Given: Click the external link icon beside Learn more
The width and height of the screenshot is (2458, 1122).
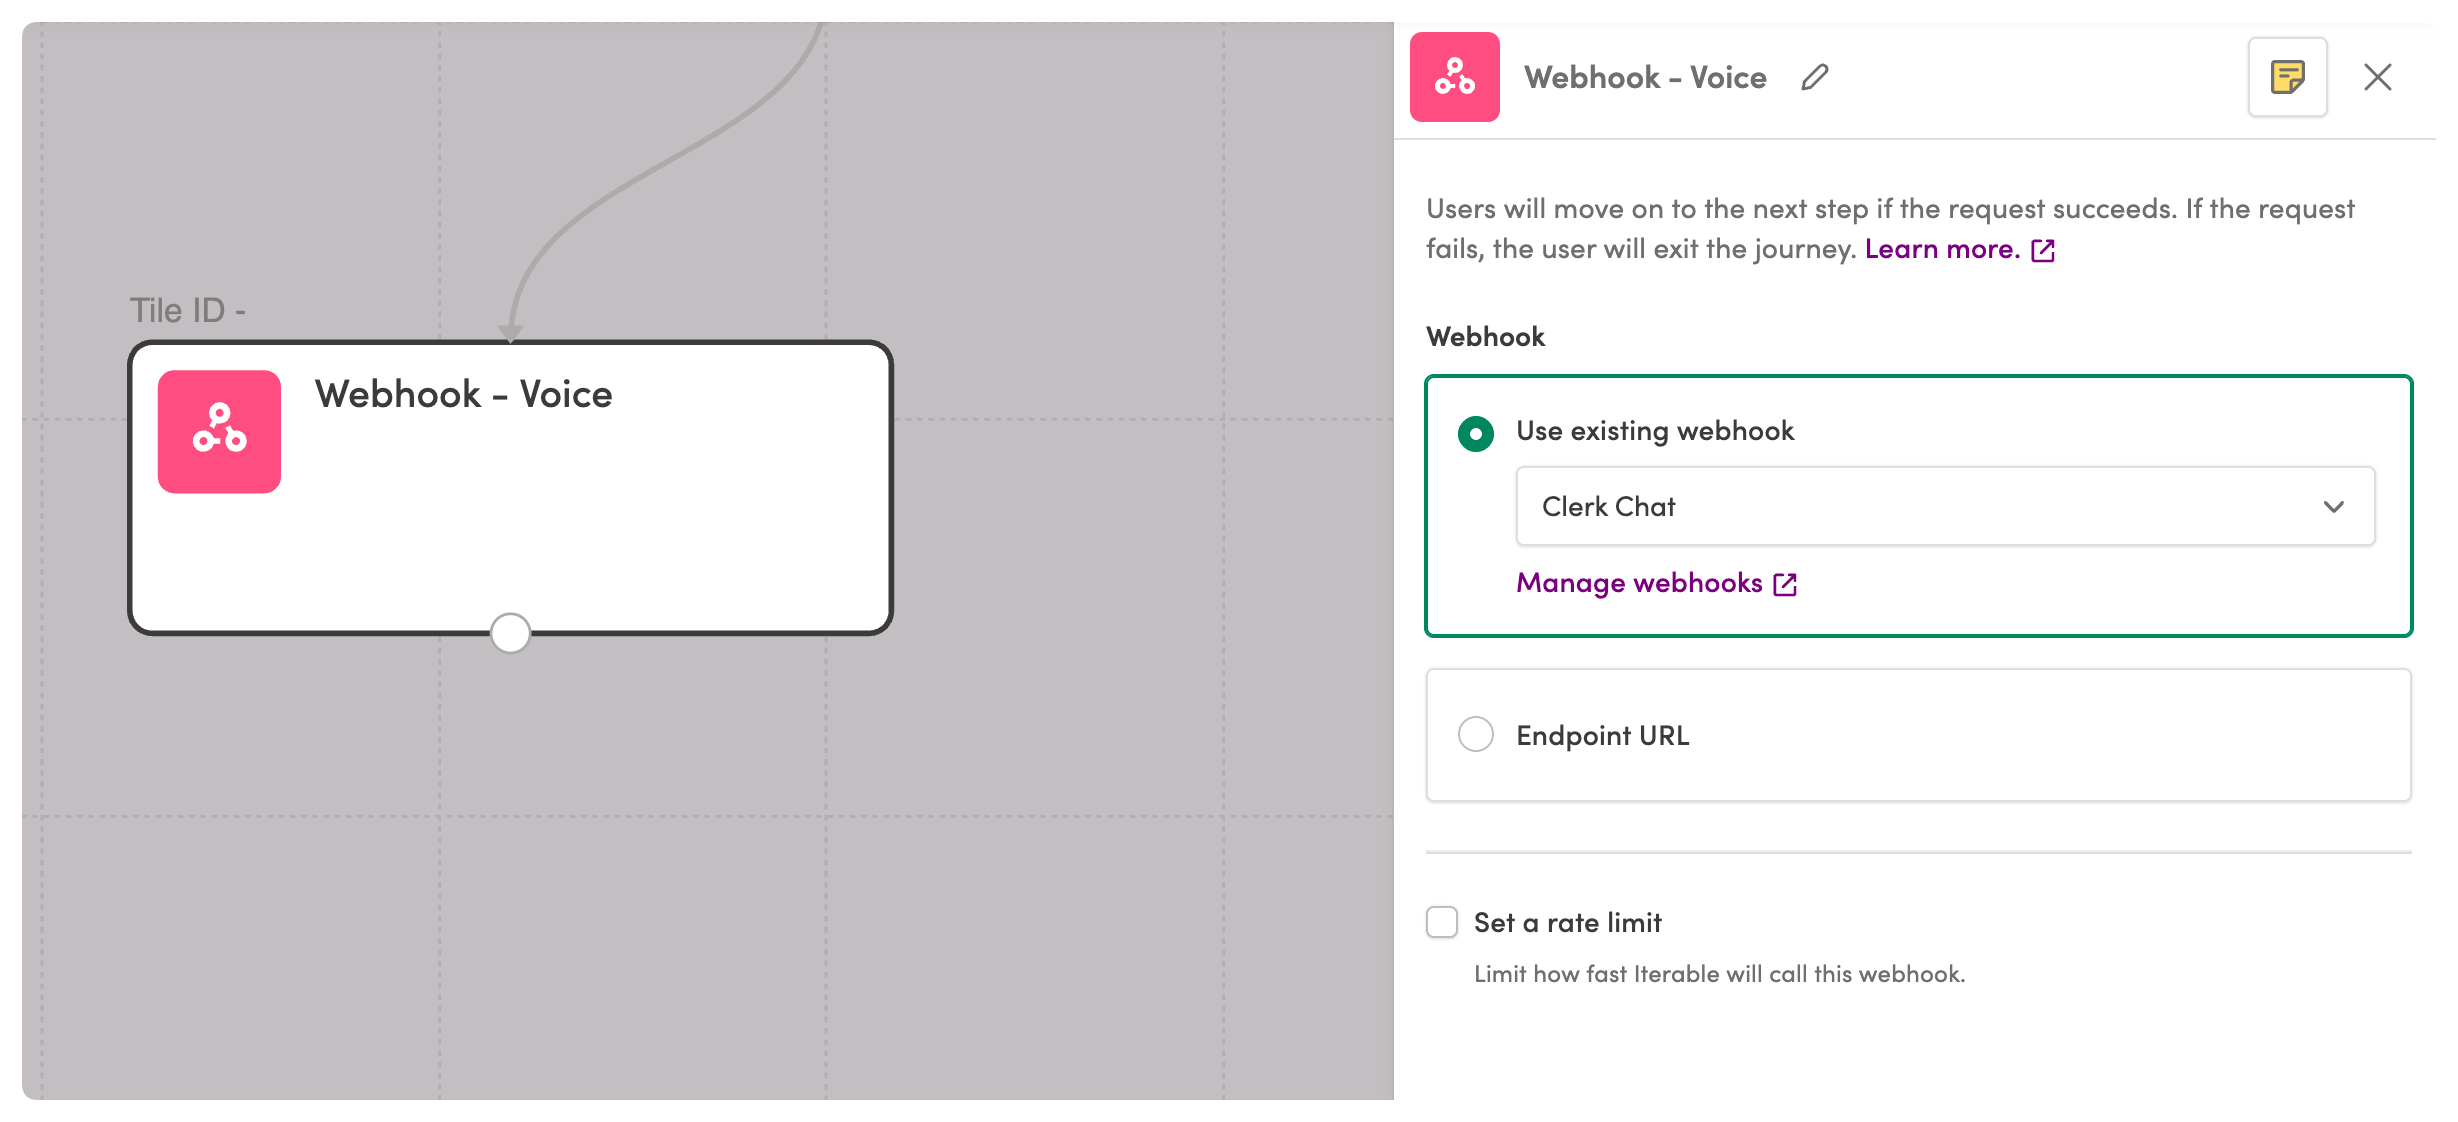Looking at the screenshot, I should point(2043,250).
